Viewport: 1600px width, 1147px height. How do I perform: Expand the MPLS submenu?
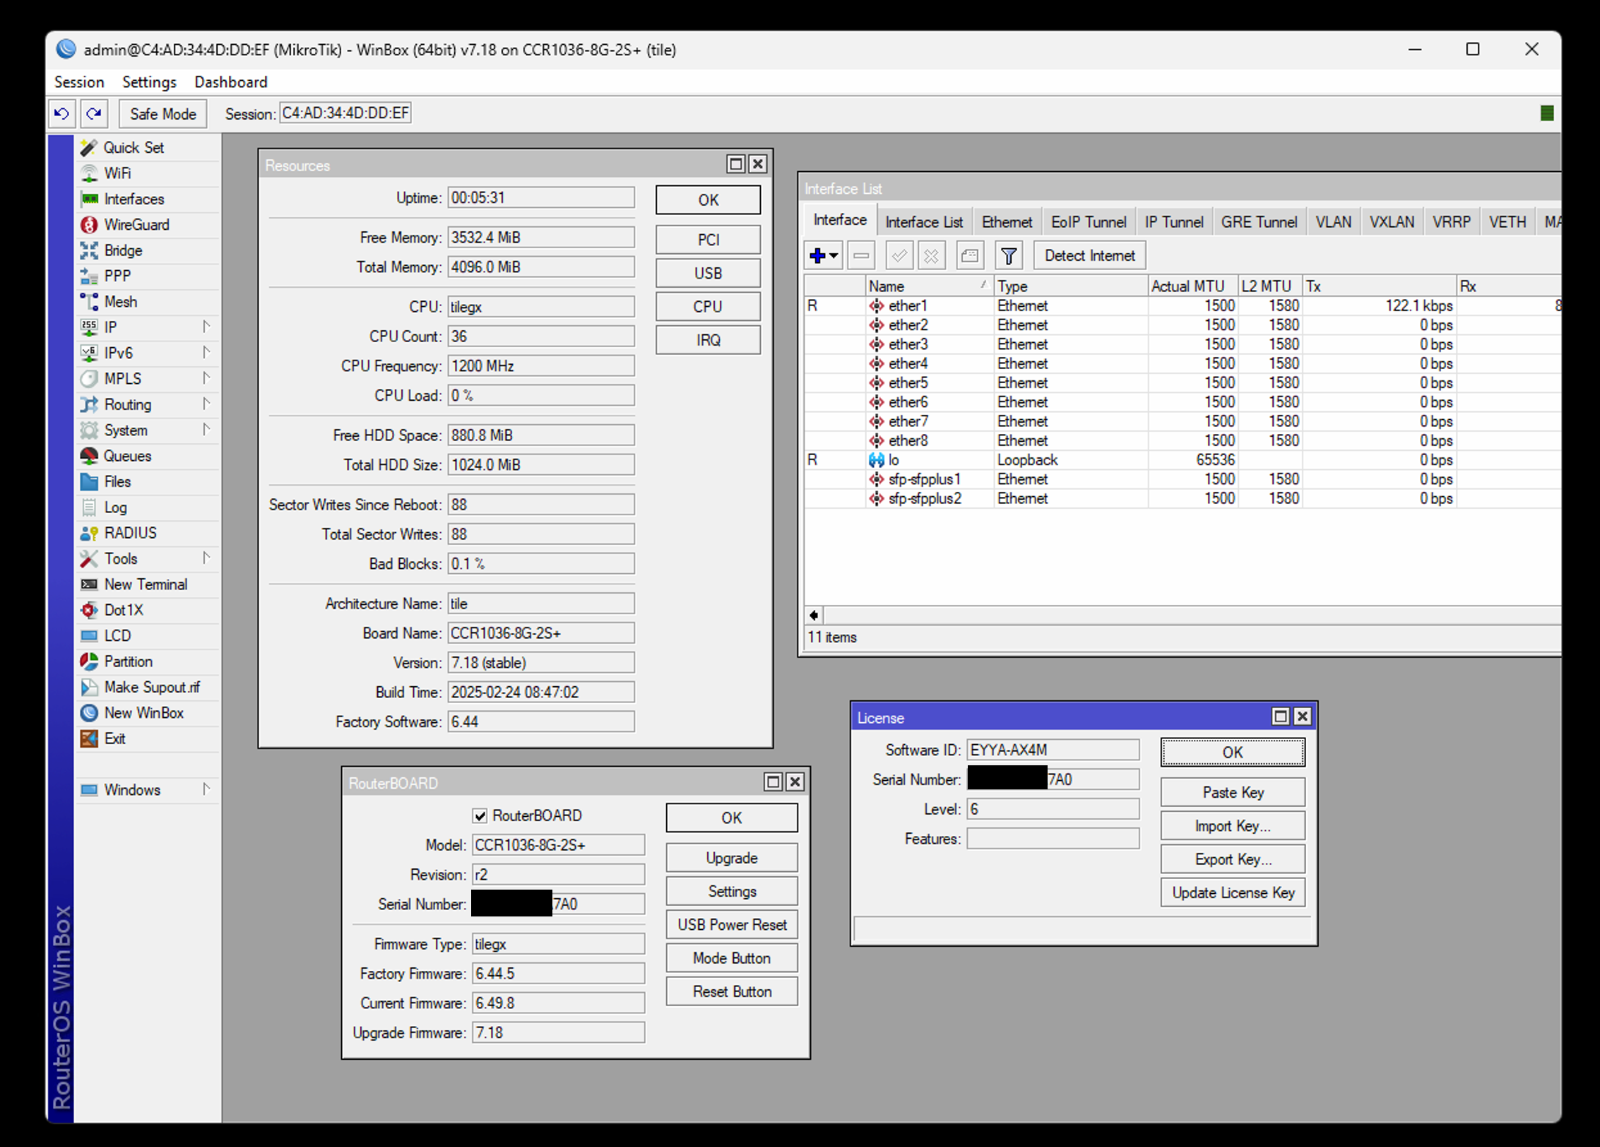pos(206,379)
